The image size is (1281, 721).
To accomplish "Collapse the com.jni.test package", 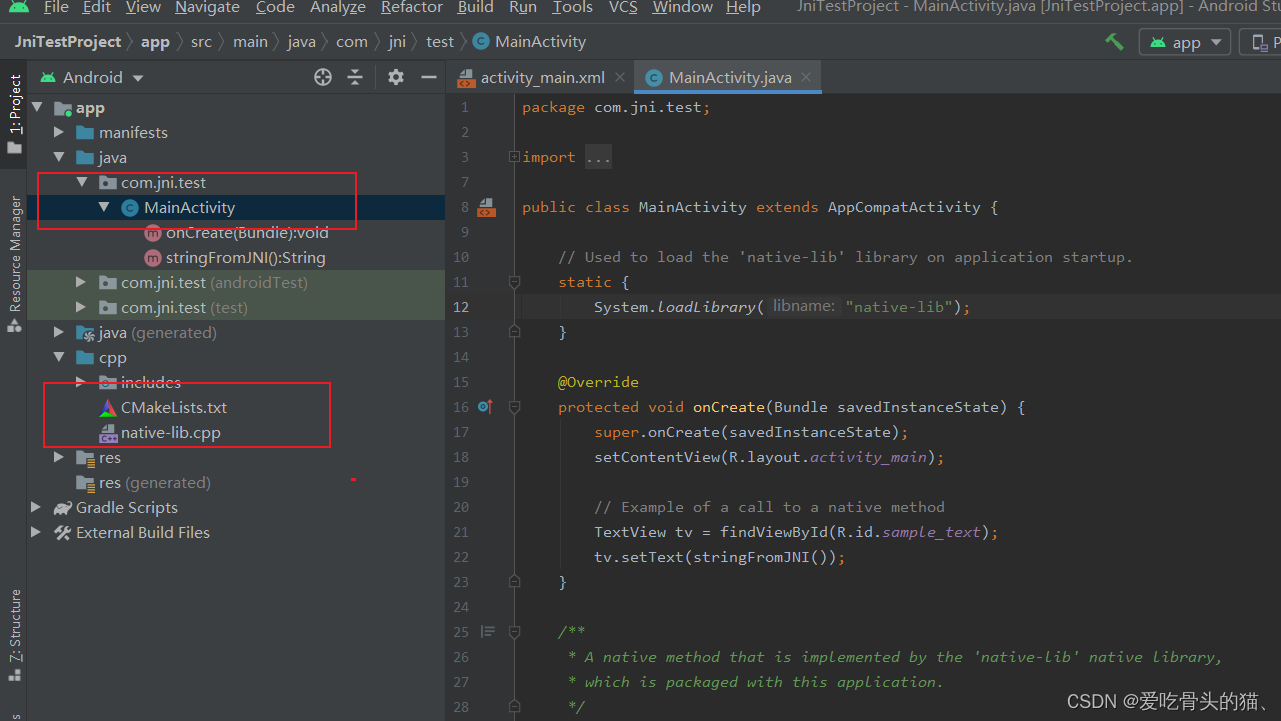I will tap(82, 182).
